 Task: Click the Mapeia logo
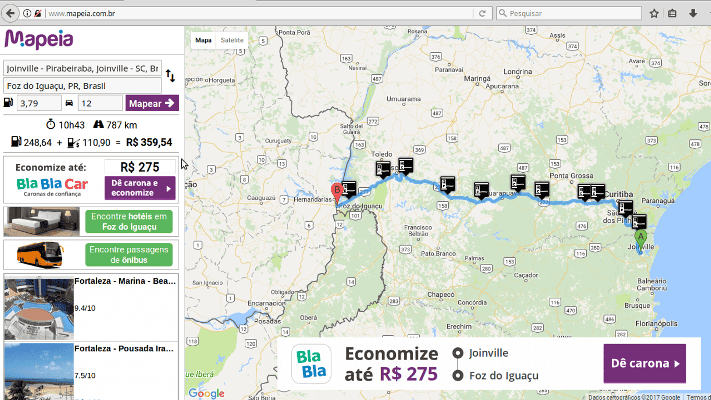point(39,39)
